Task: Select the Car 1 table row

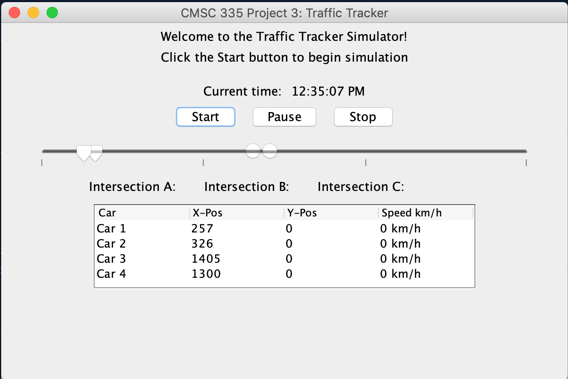Action: click(284, 229)
